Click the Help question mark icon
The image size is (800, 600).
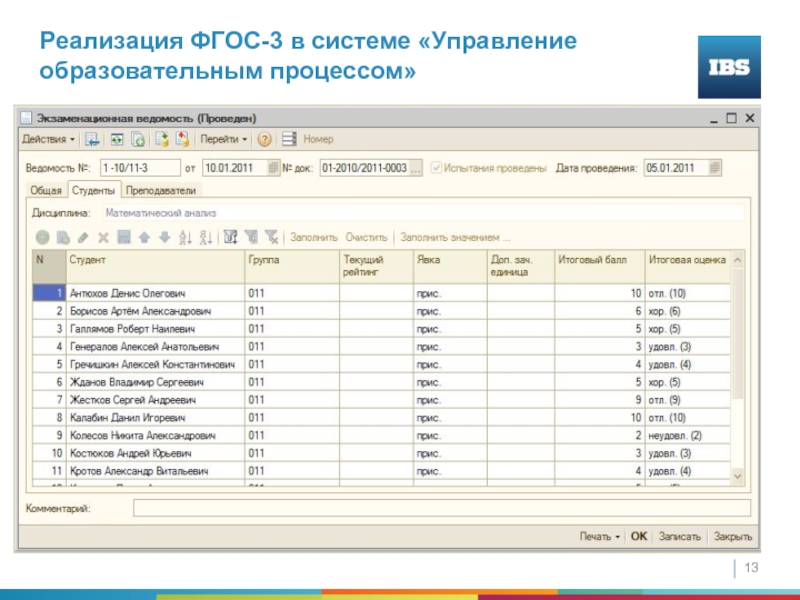pyautogui.click(x=265, y=140)
